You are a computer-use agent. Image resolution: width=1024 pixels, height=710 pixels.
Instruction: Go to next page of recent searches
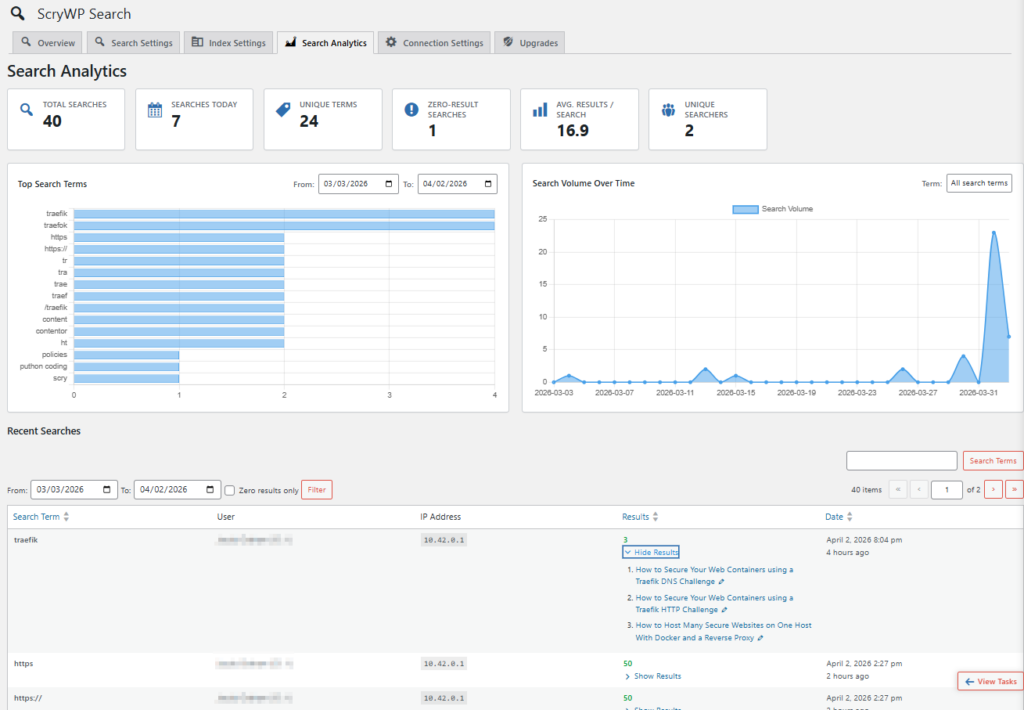pos(993,489)
